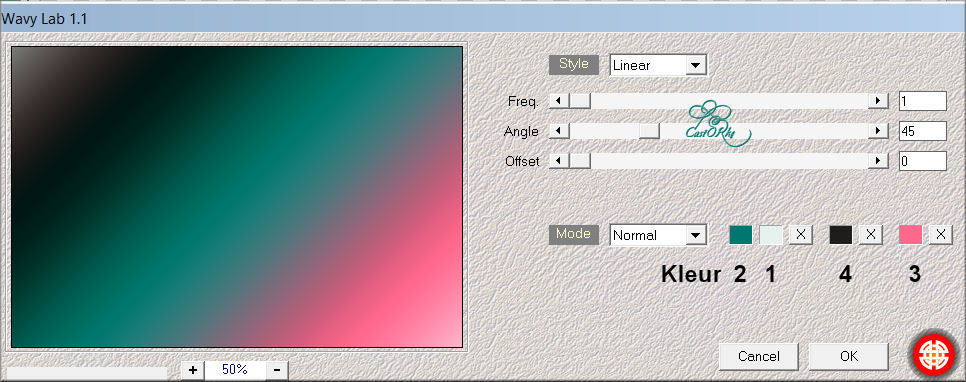Click left arrow of Angle slider

tap(559, 131)
